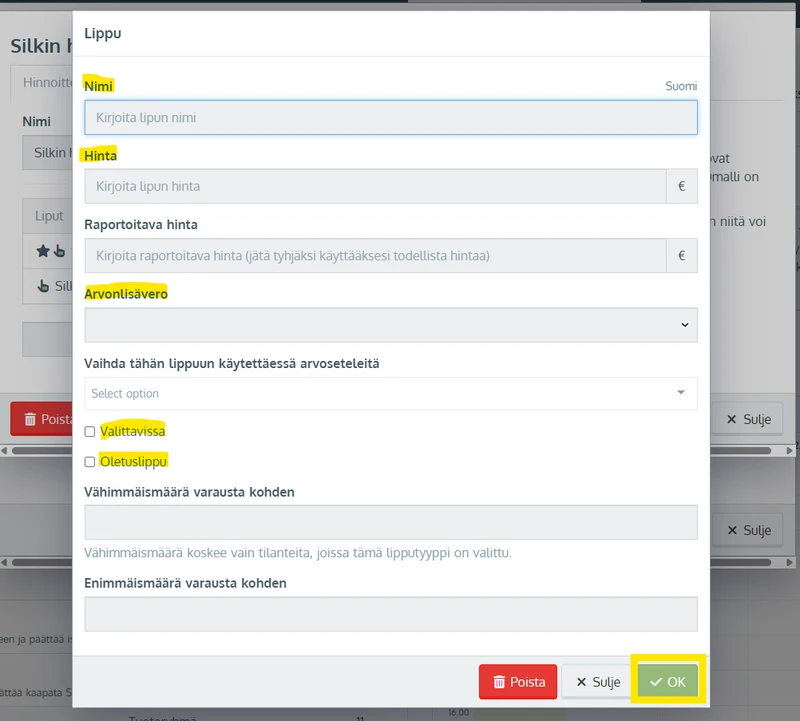Image resolution: width=800 pixels, height=721 pixels.
Task: Click the Raportoitava hinta input field
Action: coord(376,256)
